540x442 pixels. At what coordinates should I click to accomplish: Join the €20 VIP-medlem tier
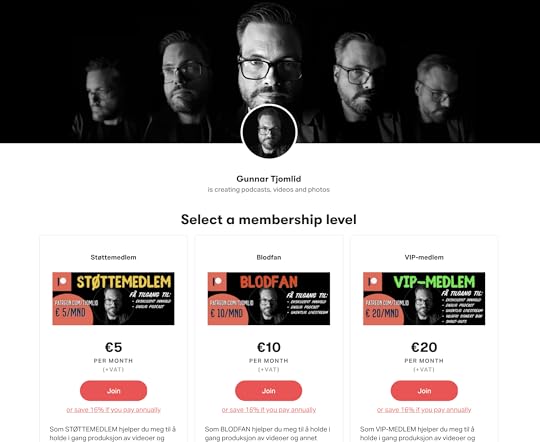(424, 391)
